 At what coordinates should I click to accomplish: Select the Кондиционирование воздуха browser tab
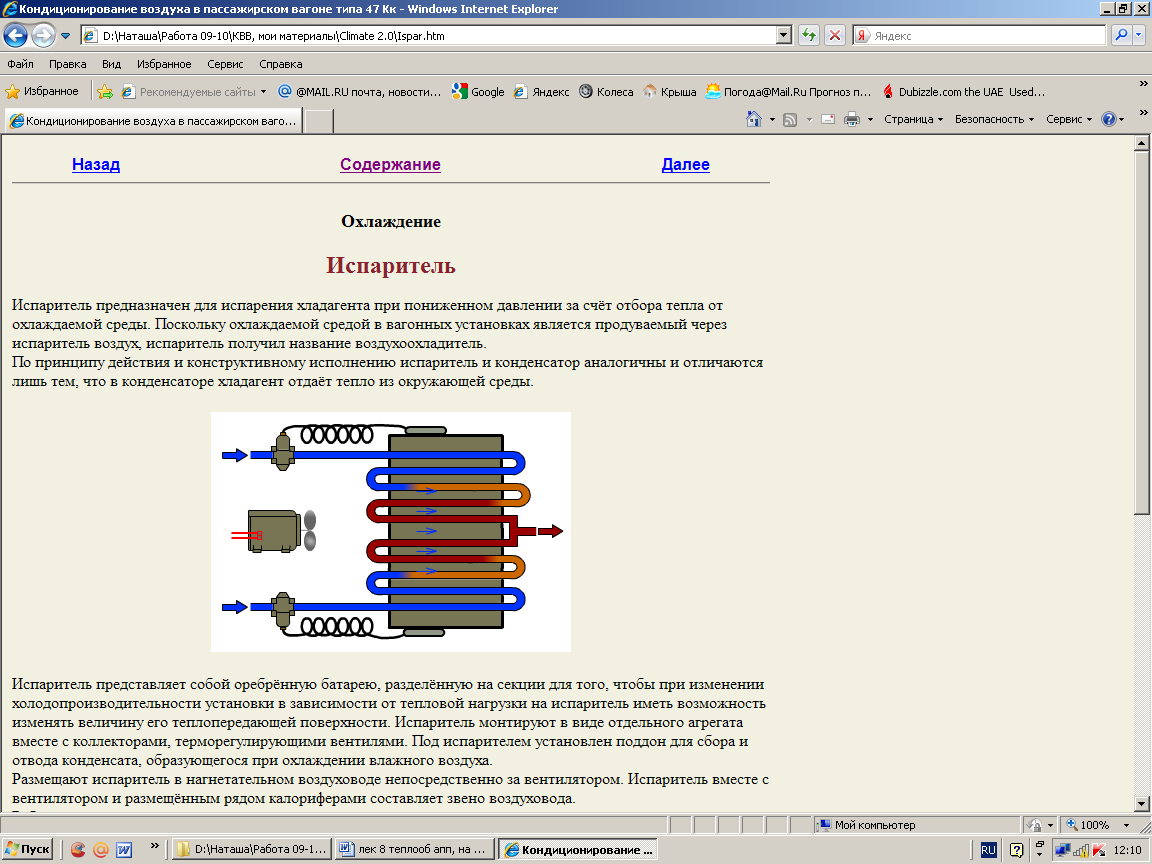point(154,120)
